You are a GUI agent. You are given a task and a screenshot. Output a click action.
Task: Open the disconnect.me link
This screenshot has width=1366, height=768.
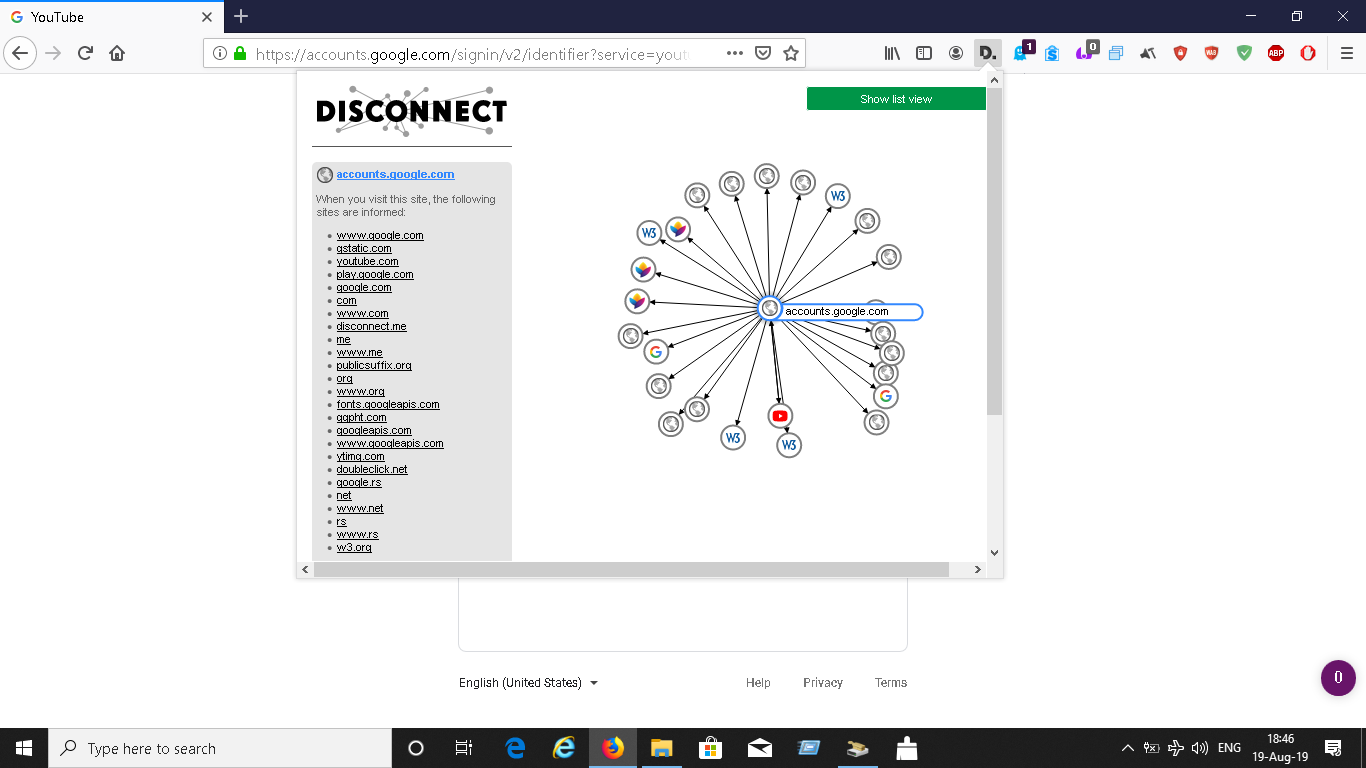(x=371, y=326)
